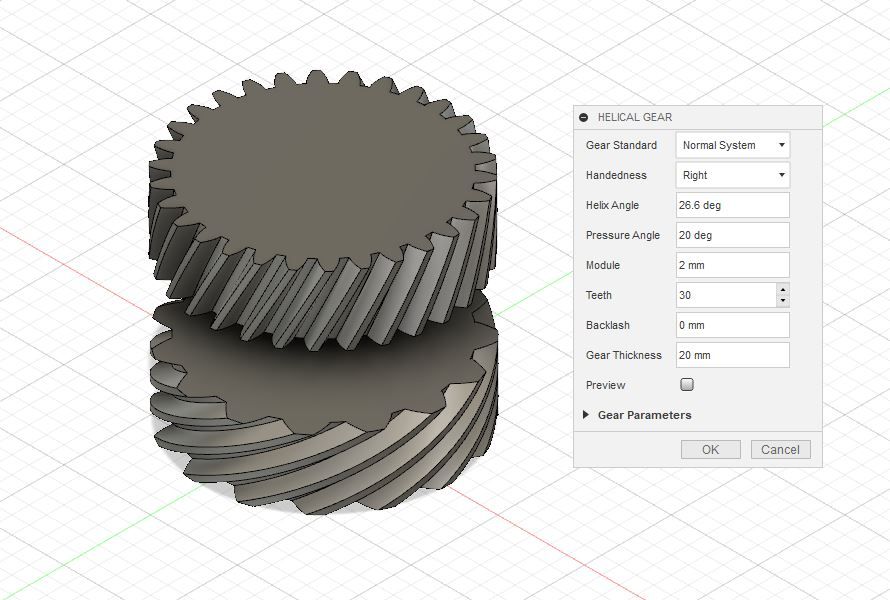
Task: Click the HELICAL GEAR dialog title
Action: click(x=635, y=118)
